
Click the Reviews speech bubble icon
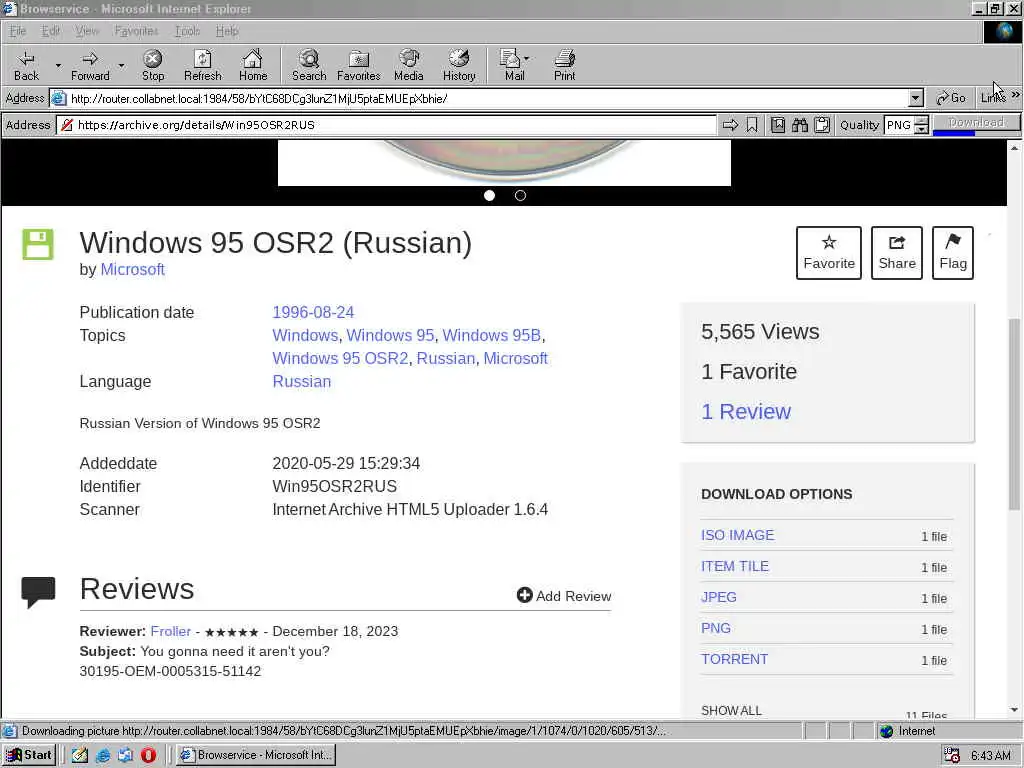point(38,592)
